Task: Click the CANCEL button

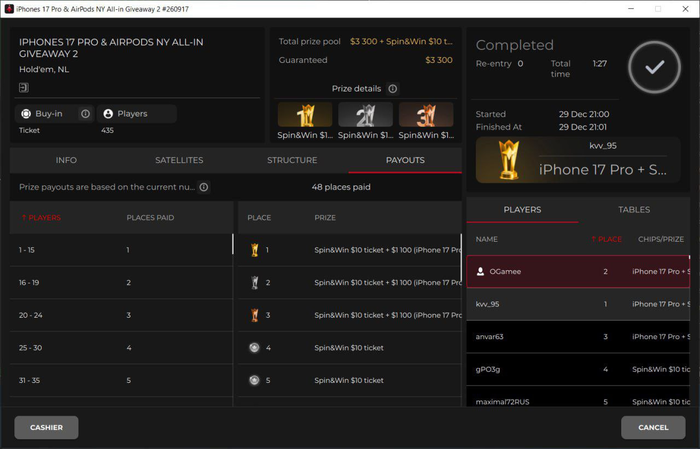Action: point(653,428)
